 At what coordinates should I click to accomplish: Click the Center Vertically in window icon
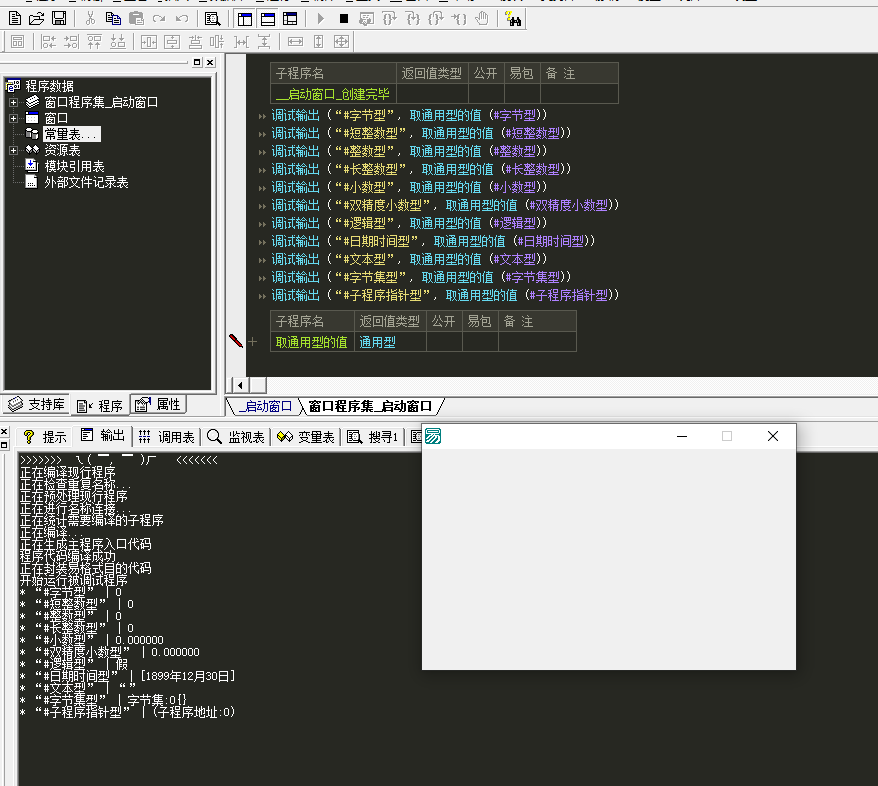coord(172,41)
